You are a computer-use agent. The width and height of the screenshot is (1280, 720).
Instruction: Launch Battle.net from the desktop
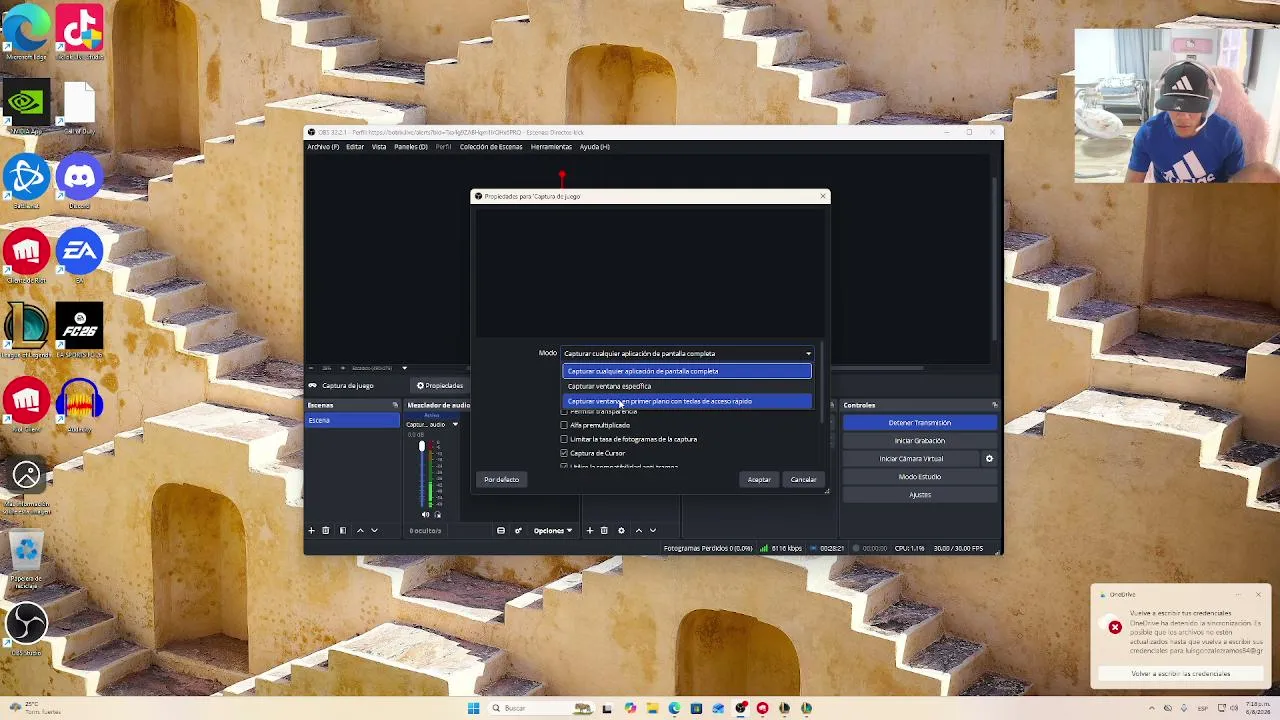pos(26,181)
